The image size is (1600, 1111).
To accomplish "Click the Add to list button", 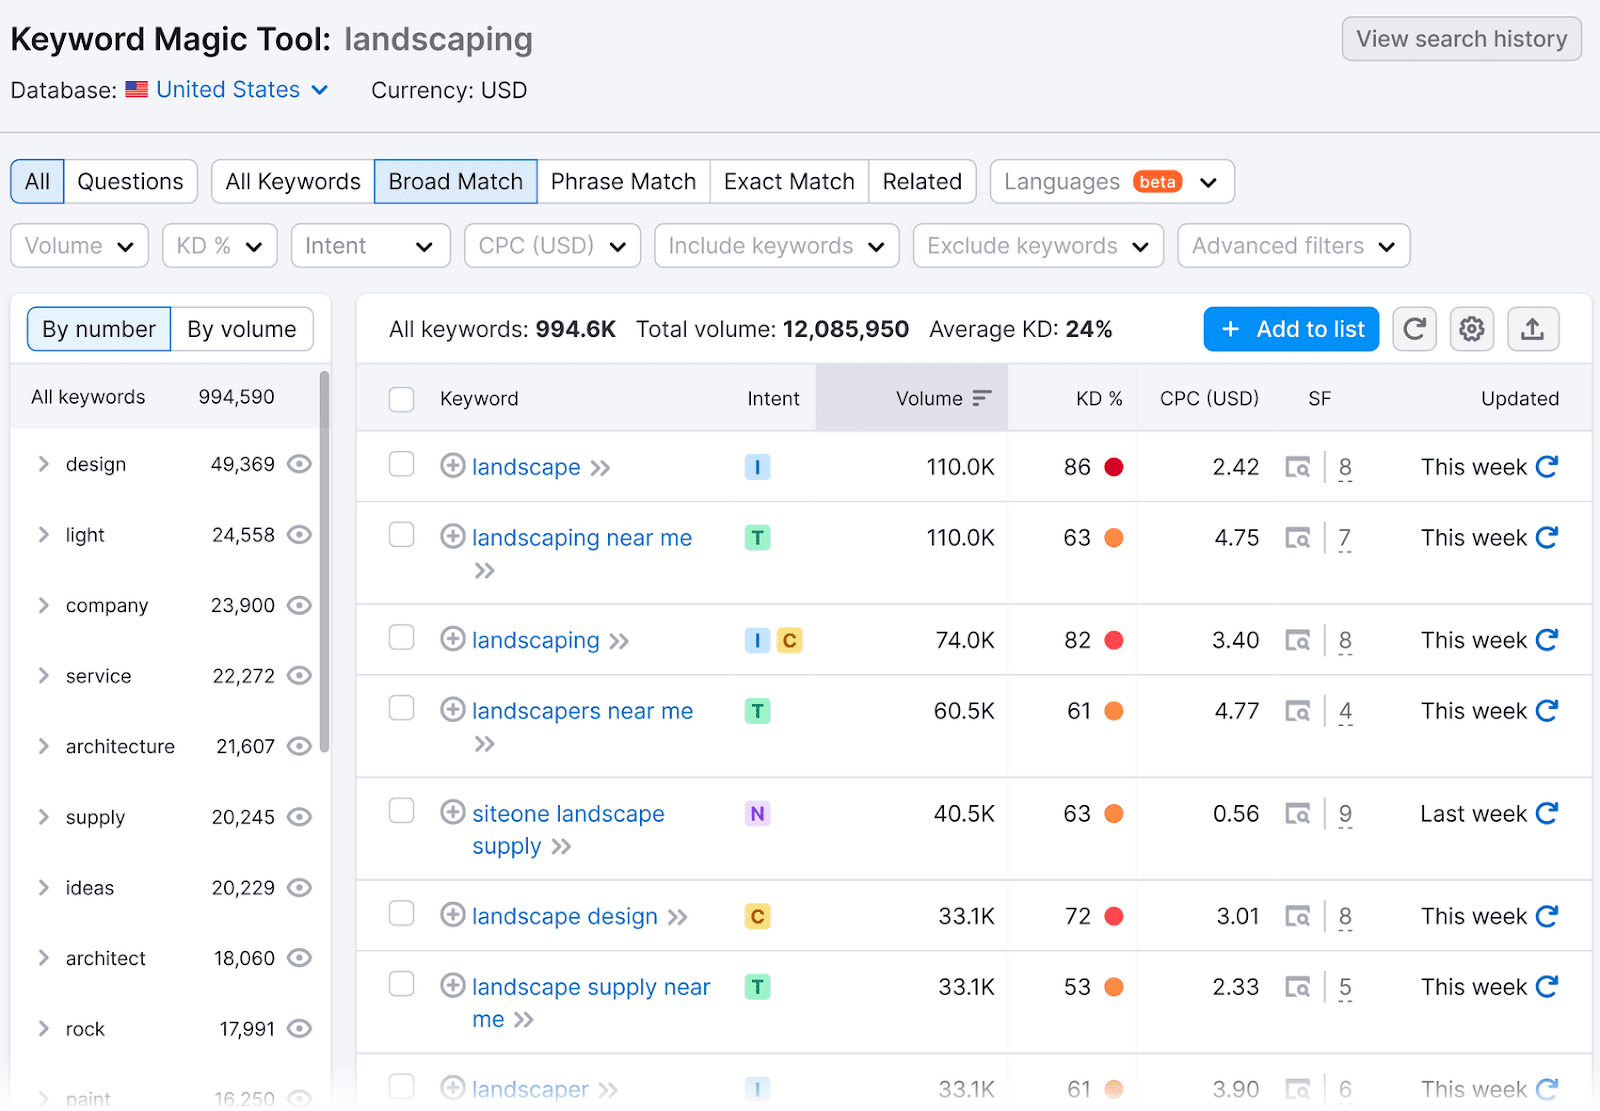I will click(x=1290, y=328).
